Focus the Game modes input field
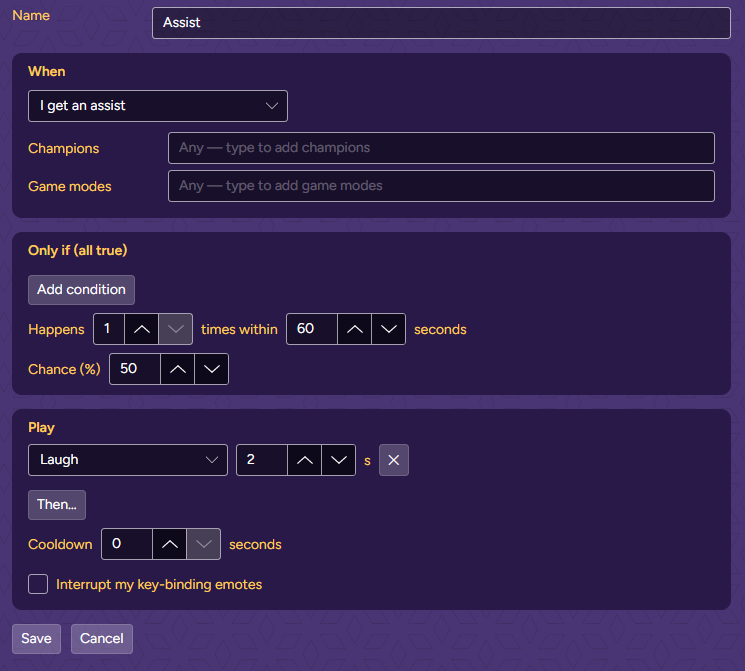 [441, 186]
